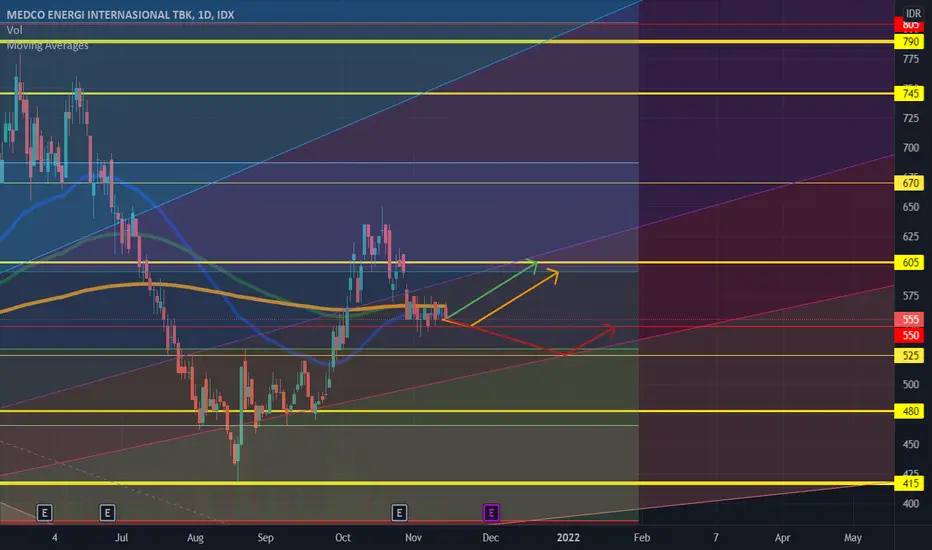Click the pink 555 current price label
The height and width of the screenshot is (550, 932).
(909, 320)
